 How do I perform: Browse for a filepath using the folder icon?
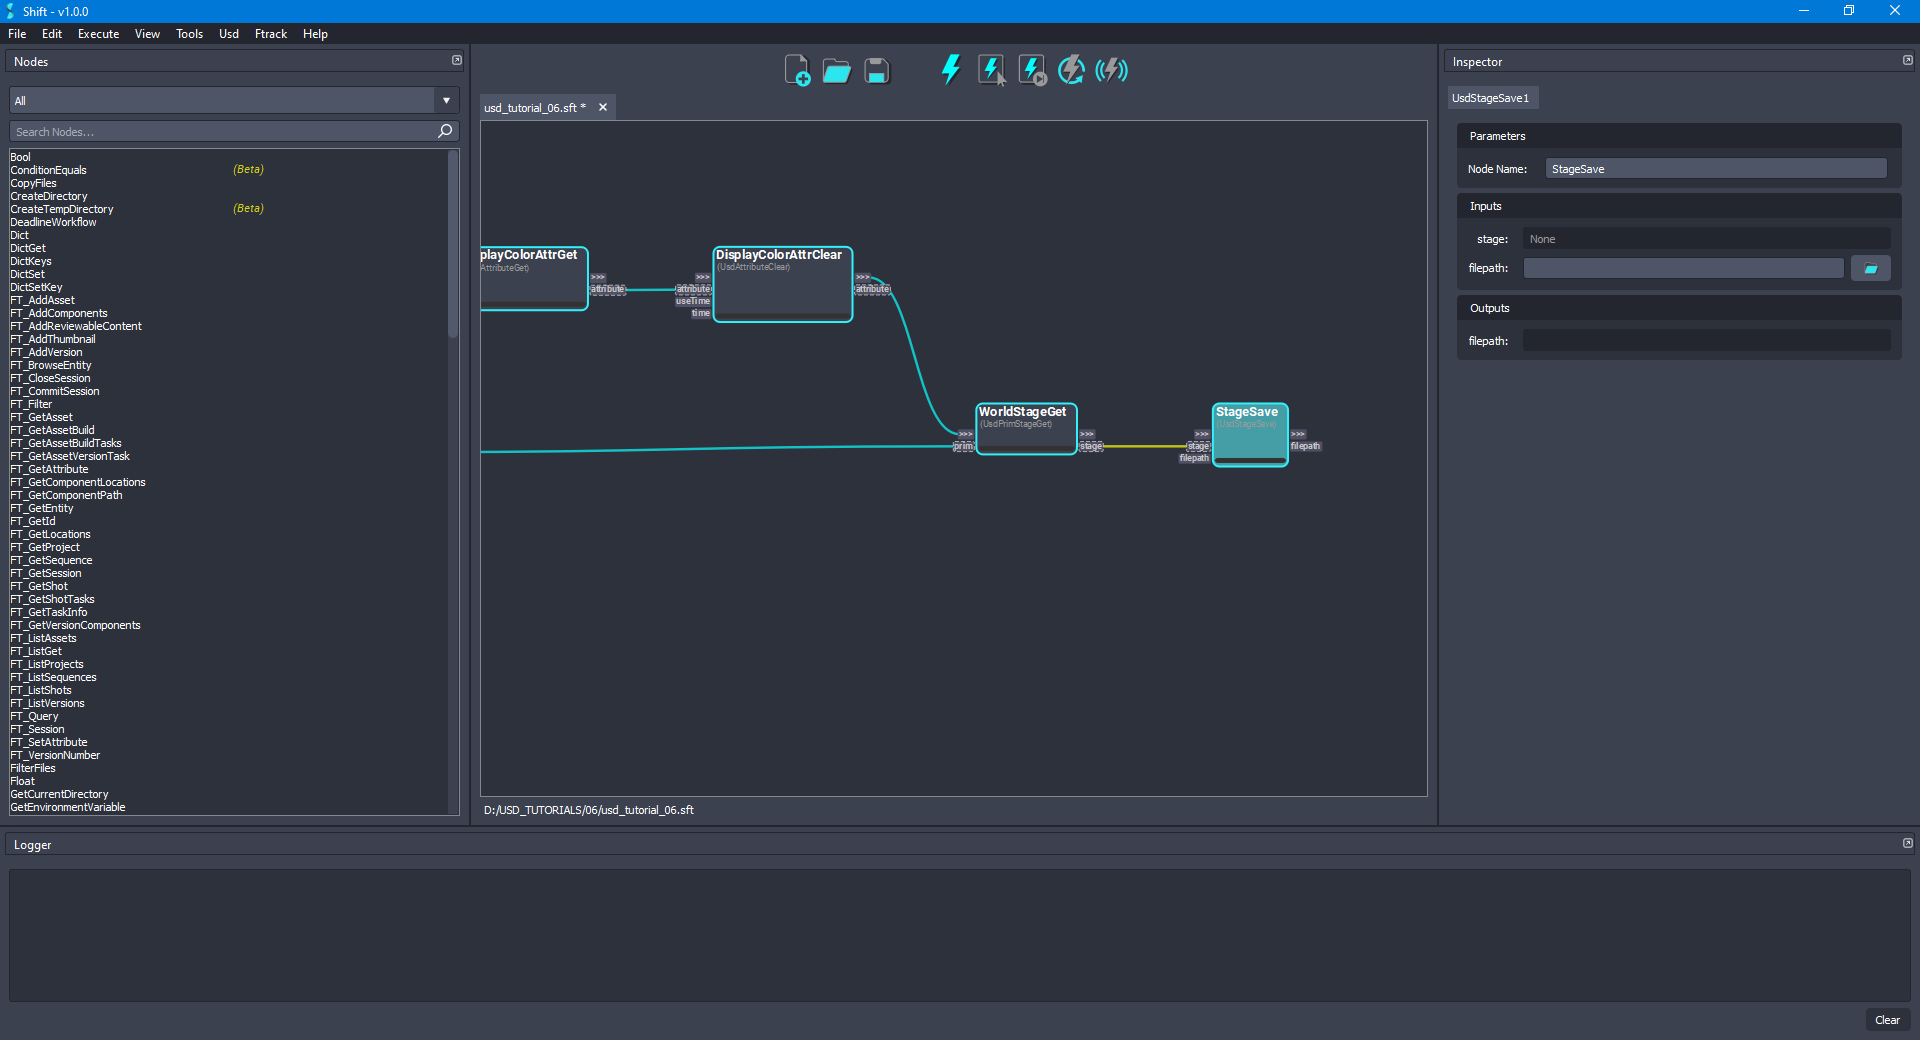coord(1869,268)
